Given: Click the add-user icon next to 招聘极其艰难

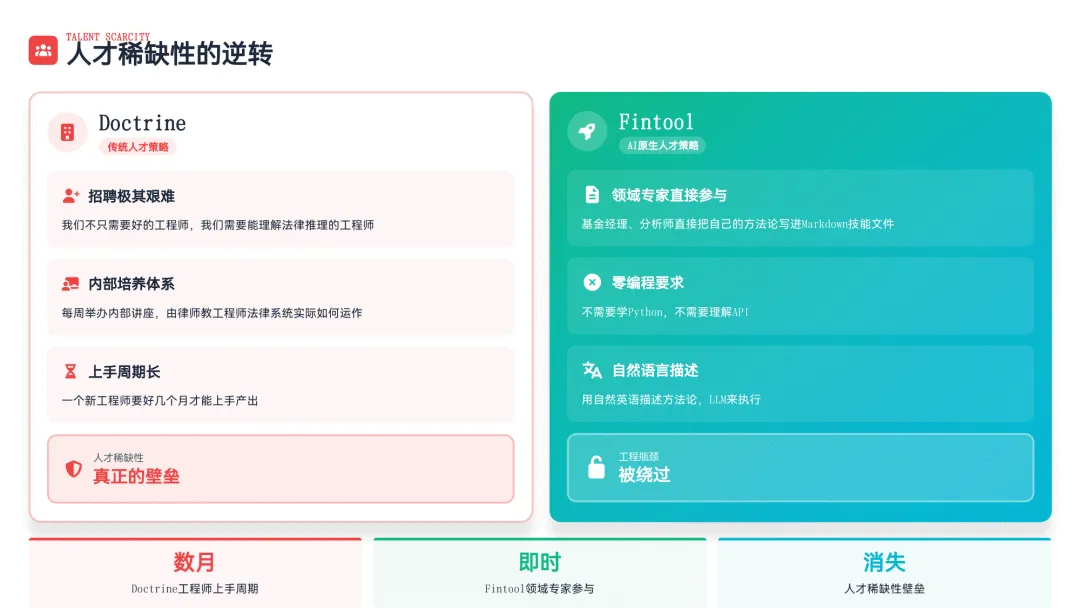Looking at the screenshot, I should tap(71, 196).
